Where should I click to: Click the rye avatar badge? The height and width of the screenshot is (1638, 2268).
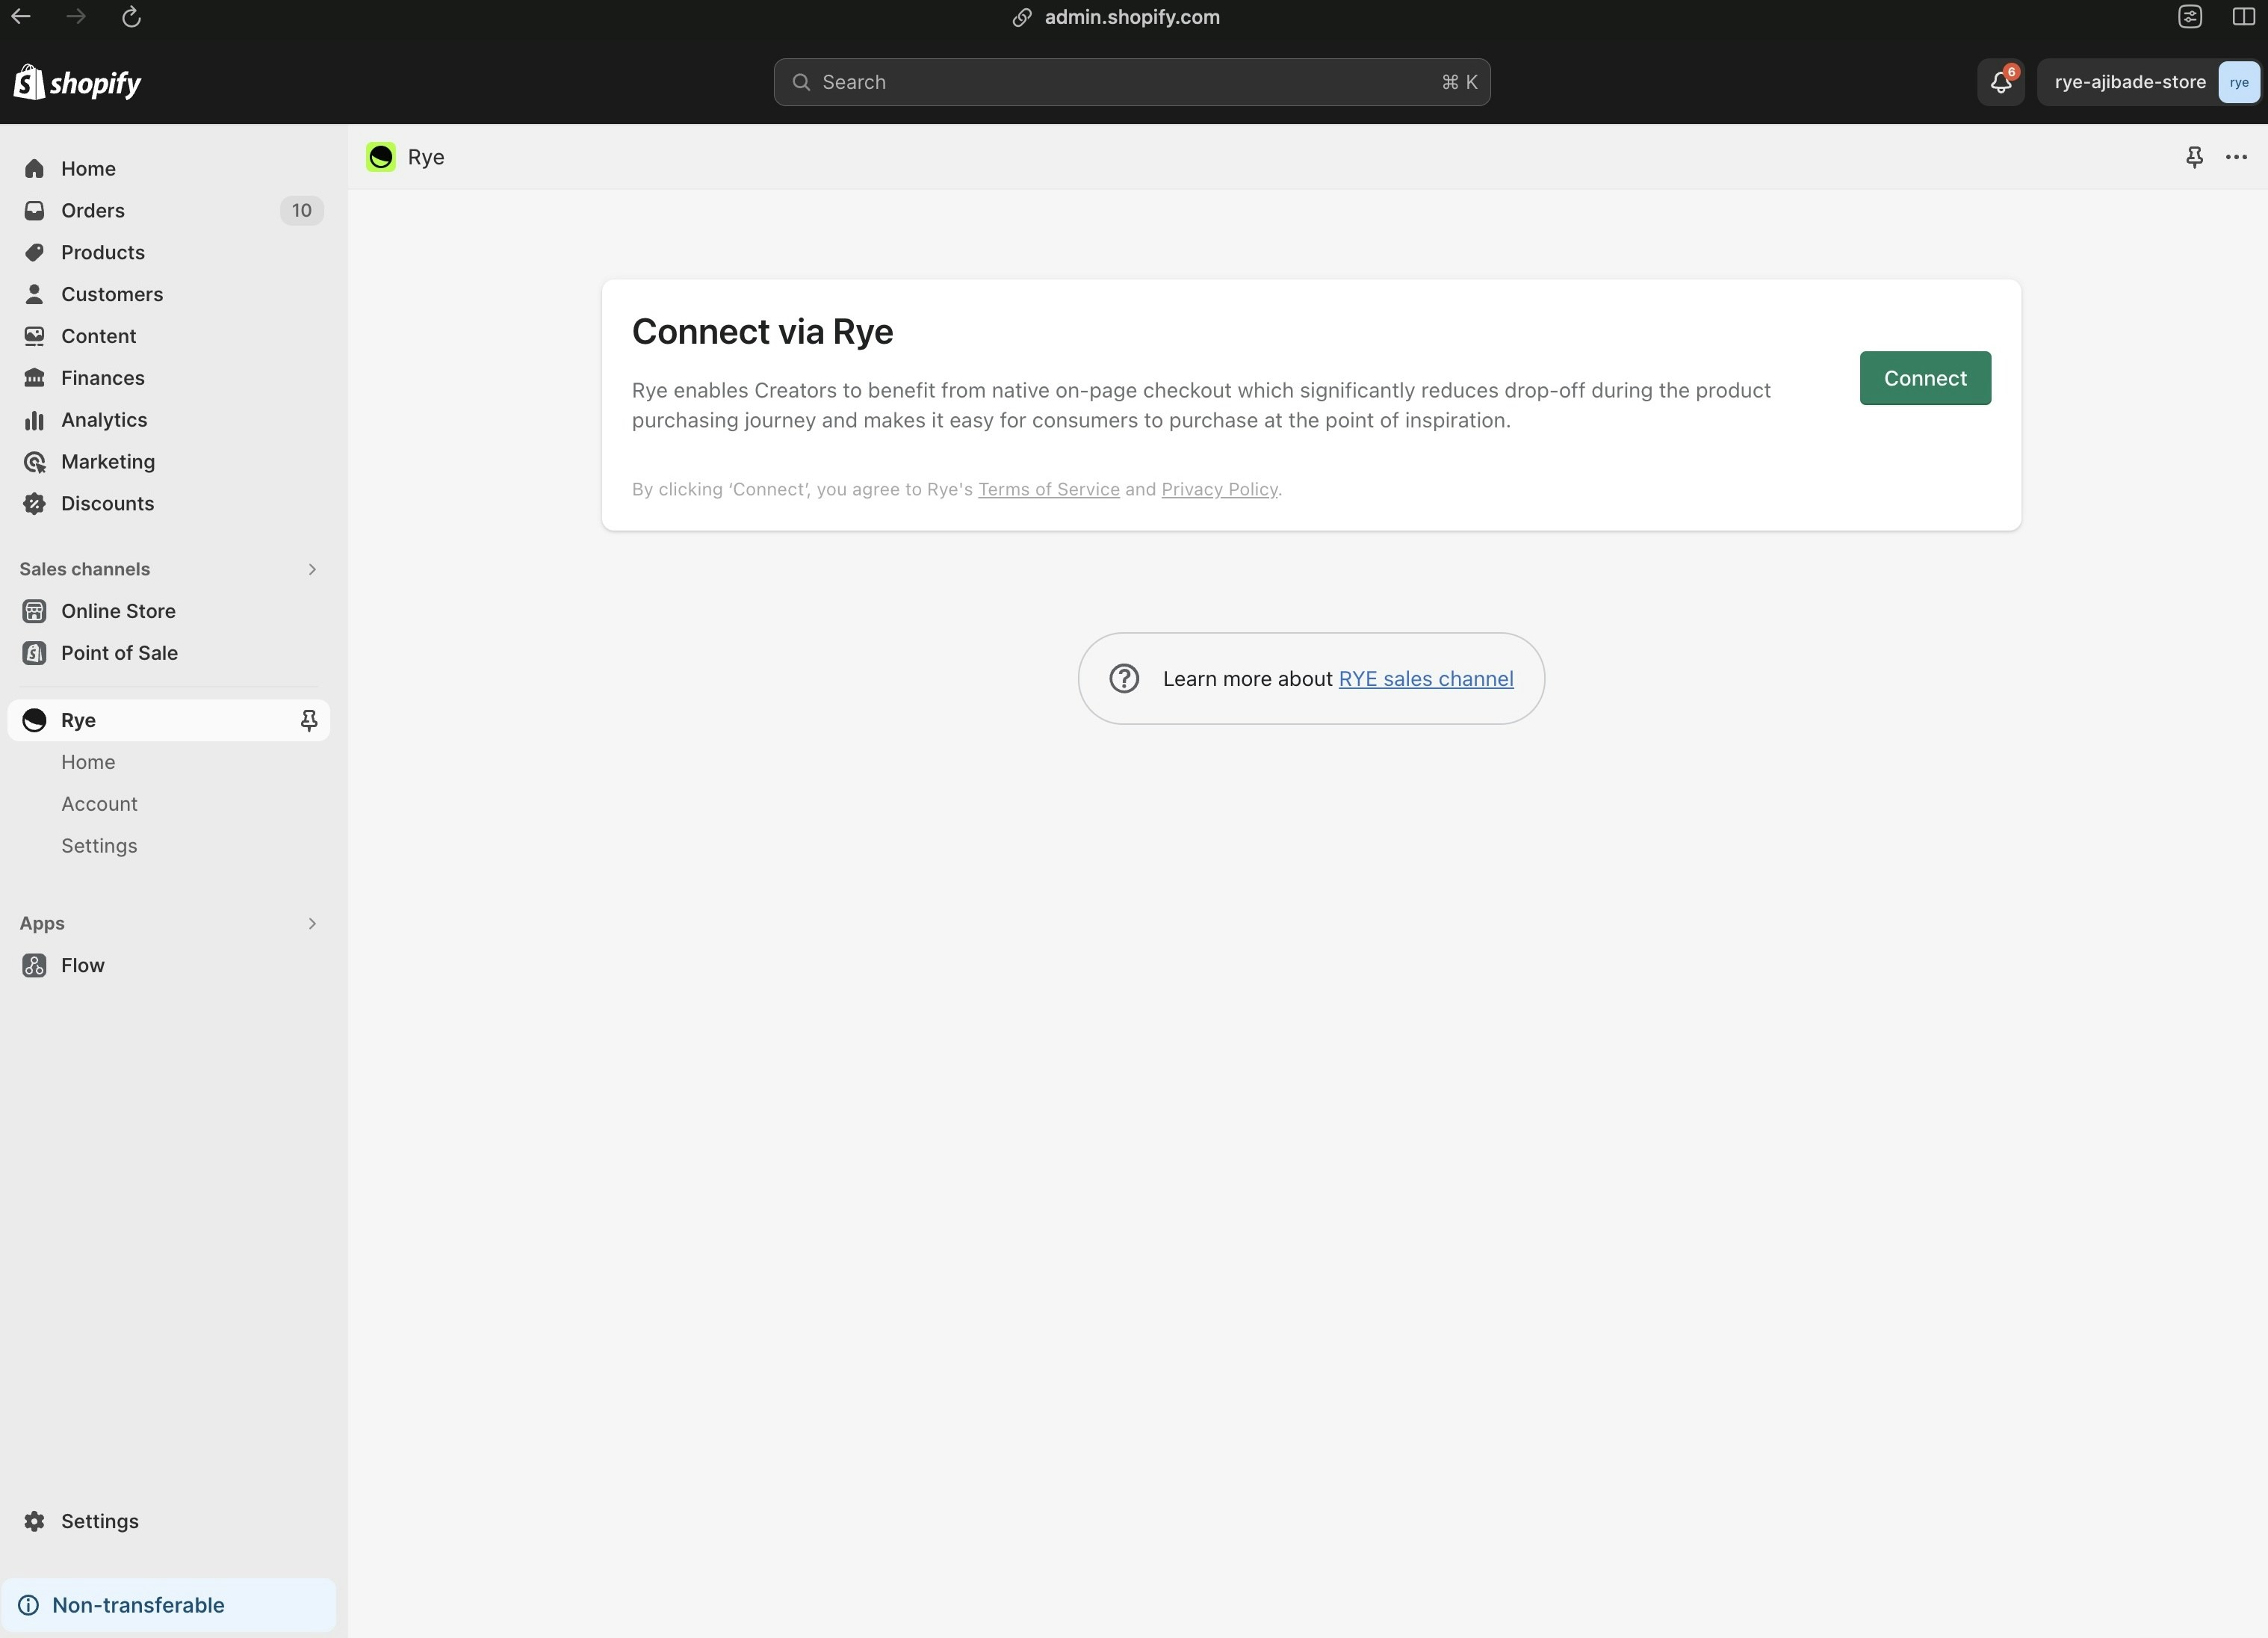point(2238,82)
